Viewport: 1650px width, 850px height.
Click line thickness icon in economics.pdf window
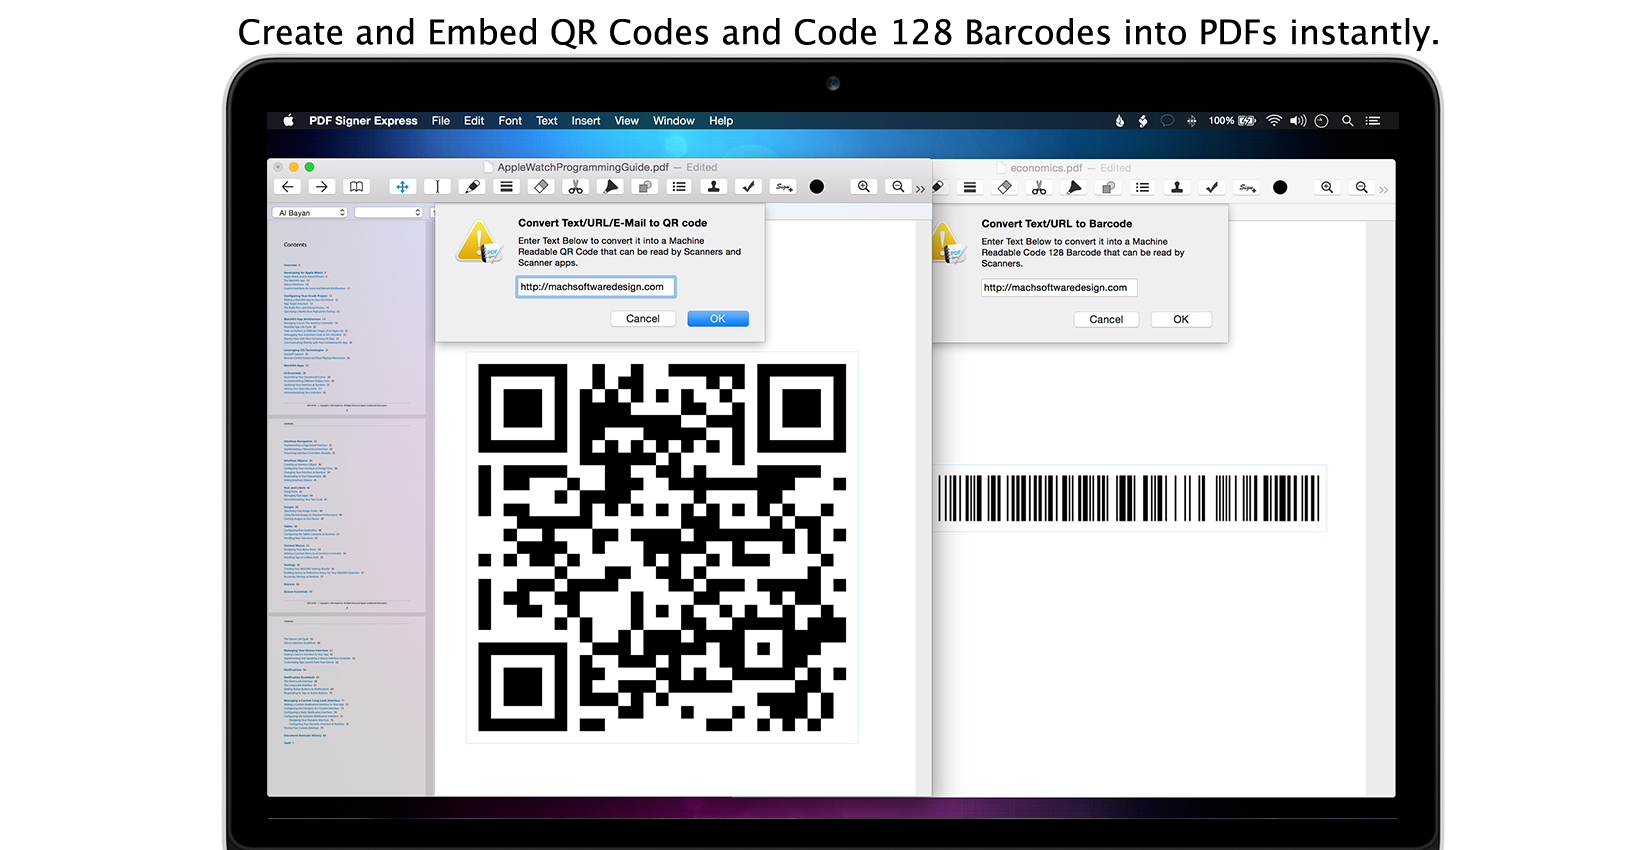point(970,188)
